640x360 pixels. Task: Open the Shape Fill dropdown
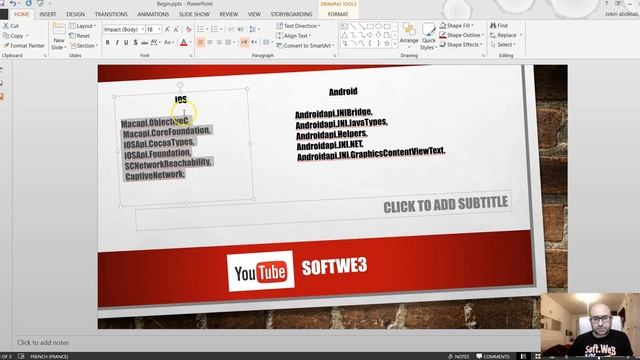coord(457,25)
